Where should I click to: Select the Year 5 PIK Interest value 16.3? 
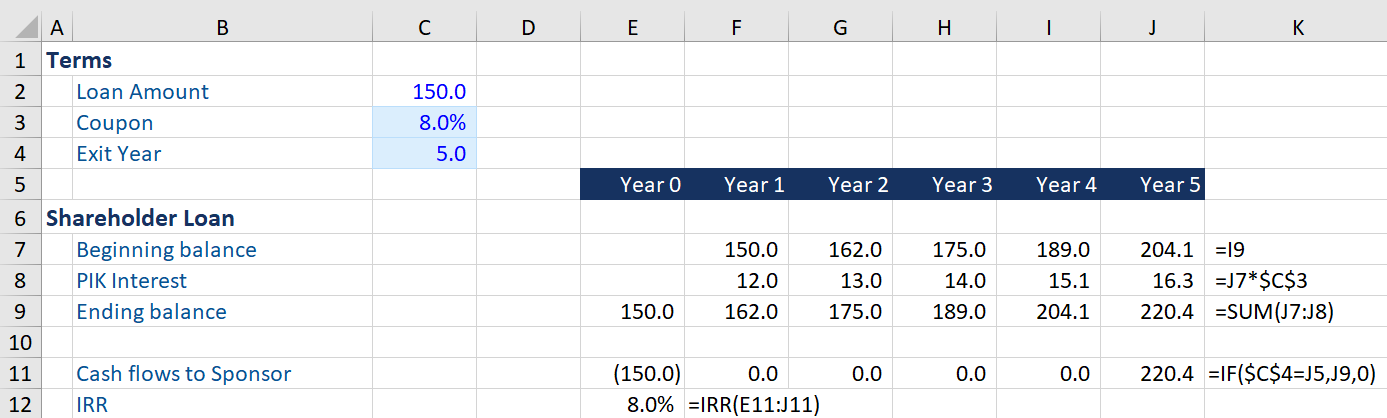[1152, 281]
